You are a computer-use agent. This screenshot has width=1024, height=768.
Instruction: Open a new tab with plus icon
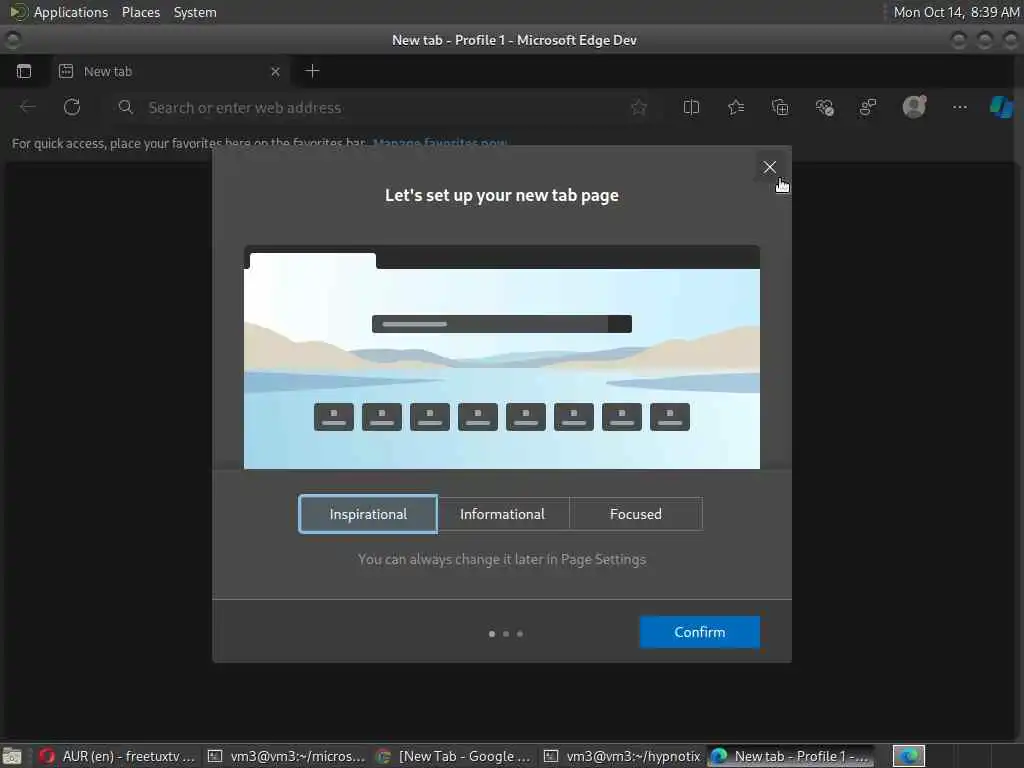(x=312, y=71)
